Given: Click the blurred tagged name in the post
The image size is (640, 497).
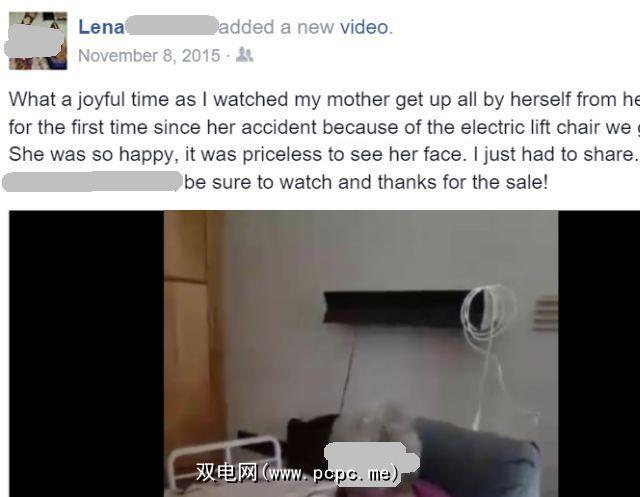Looking at the screenshot, I should click(92, 182).
